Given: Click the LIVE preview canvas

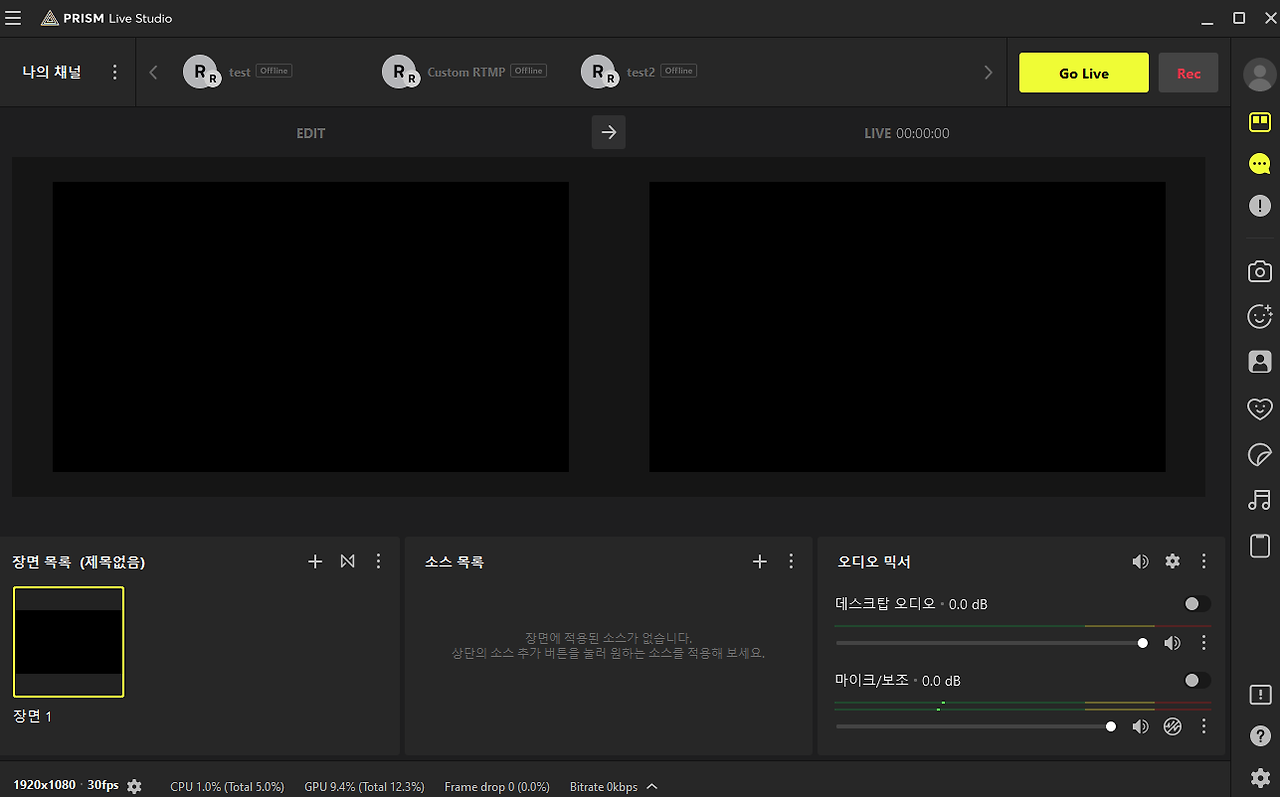Looking at the screenshot, I should point(907,327).
